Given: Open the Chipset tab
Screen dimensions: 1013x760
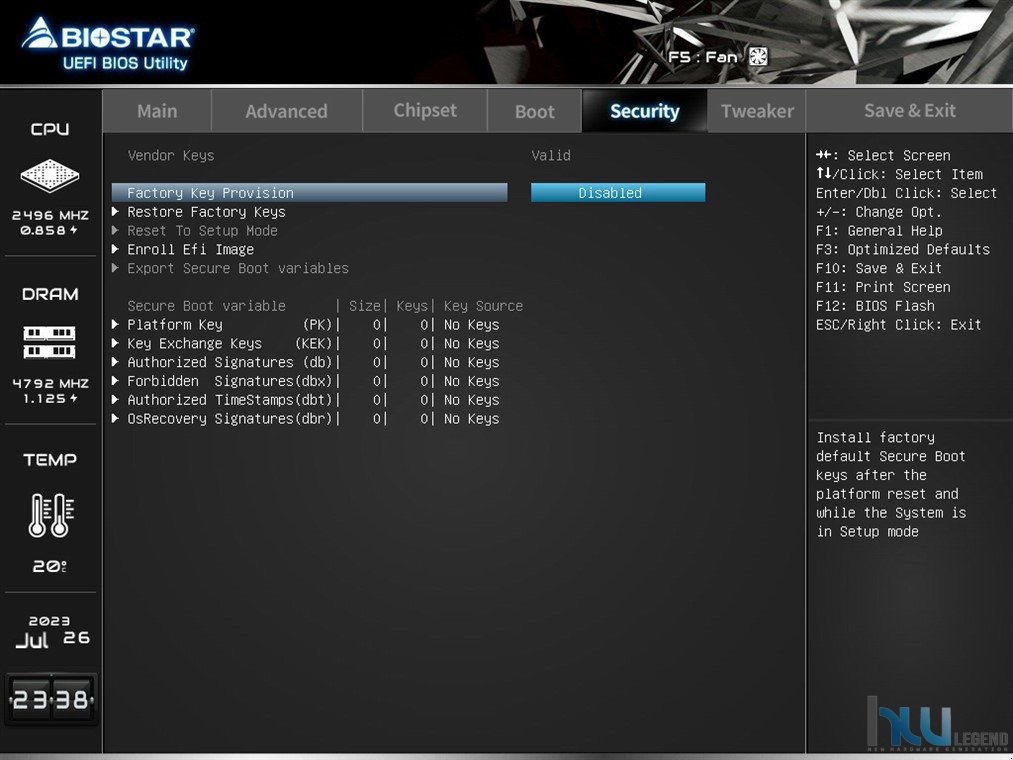Looking at the screenshot, I should (425, 111).
